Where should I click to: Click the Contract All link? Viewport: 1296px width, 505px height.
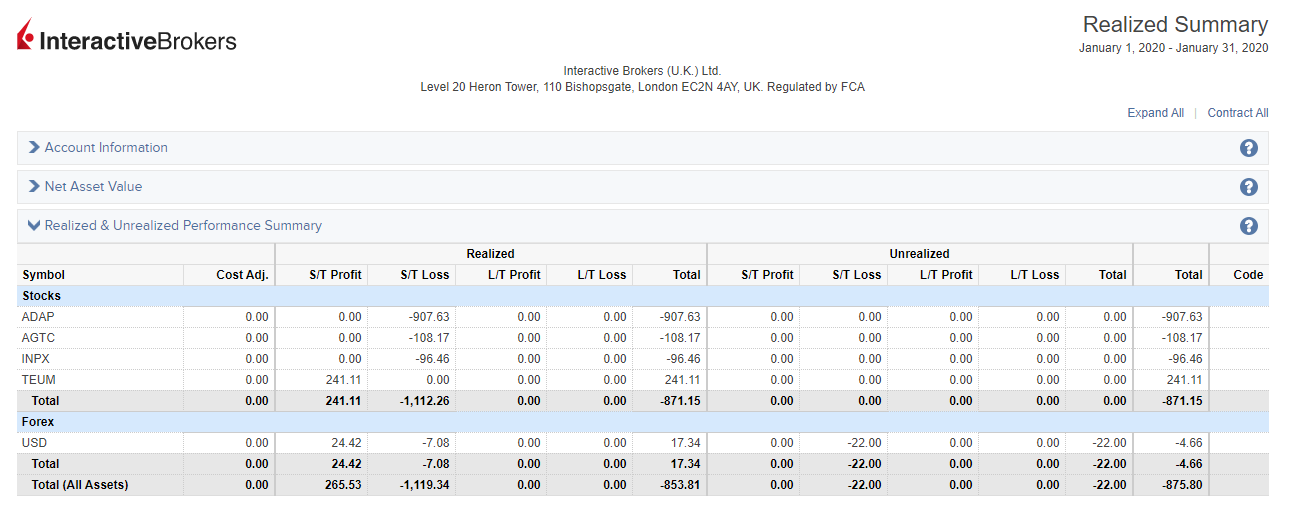pyautogui.click(x=1237, y=113)
